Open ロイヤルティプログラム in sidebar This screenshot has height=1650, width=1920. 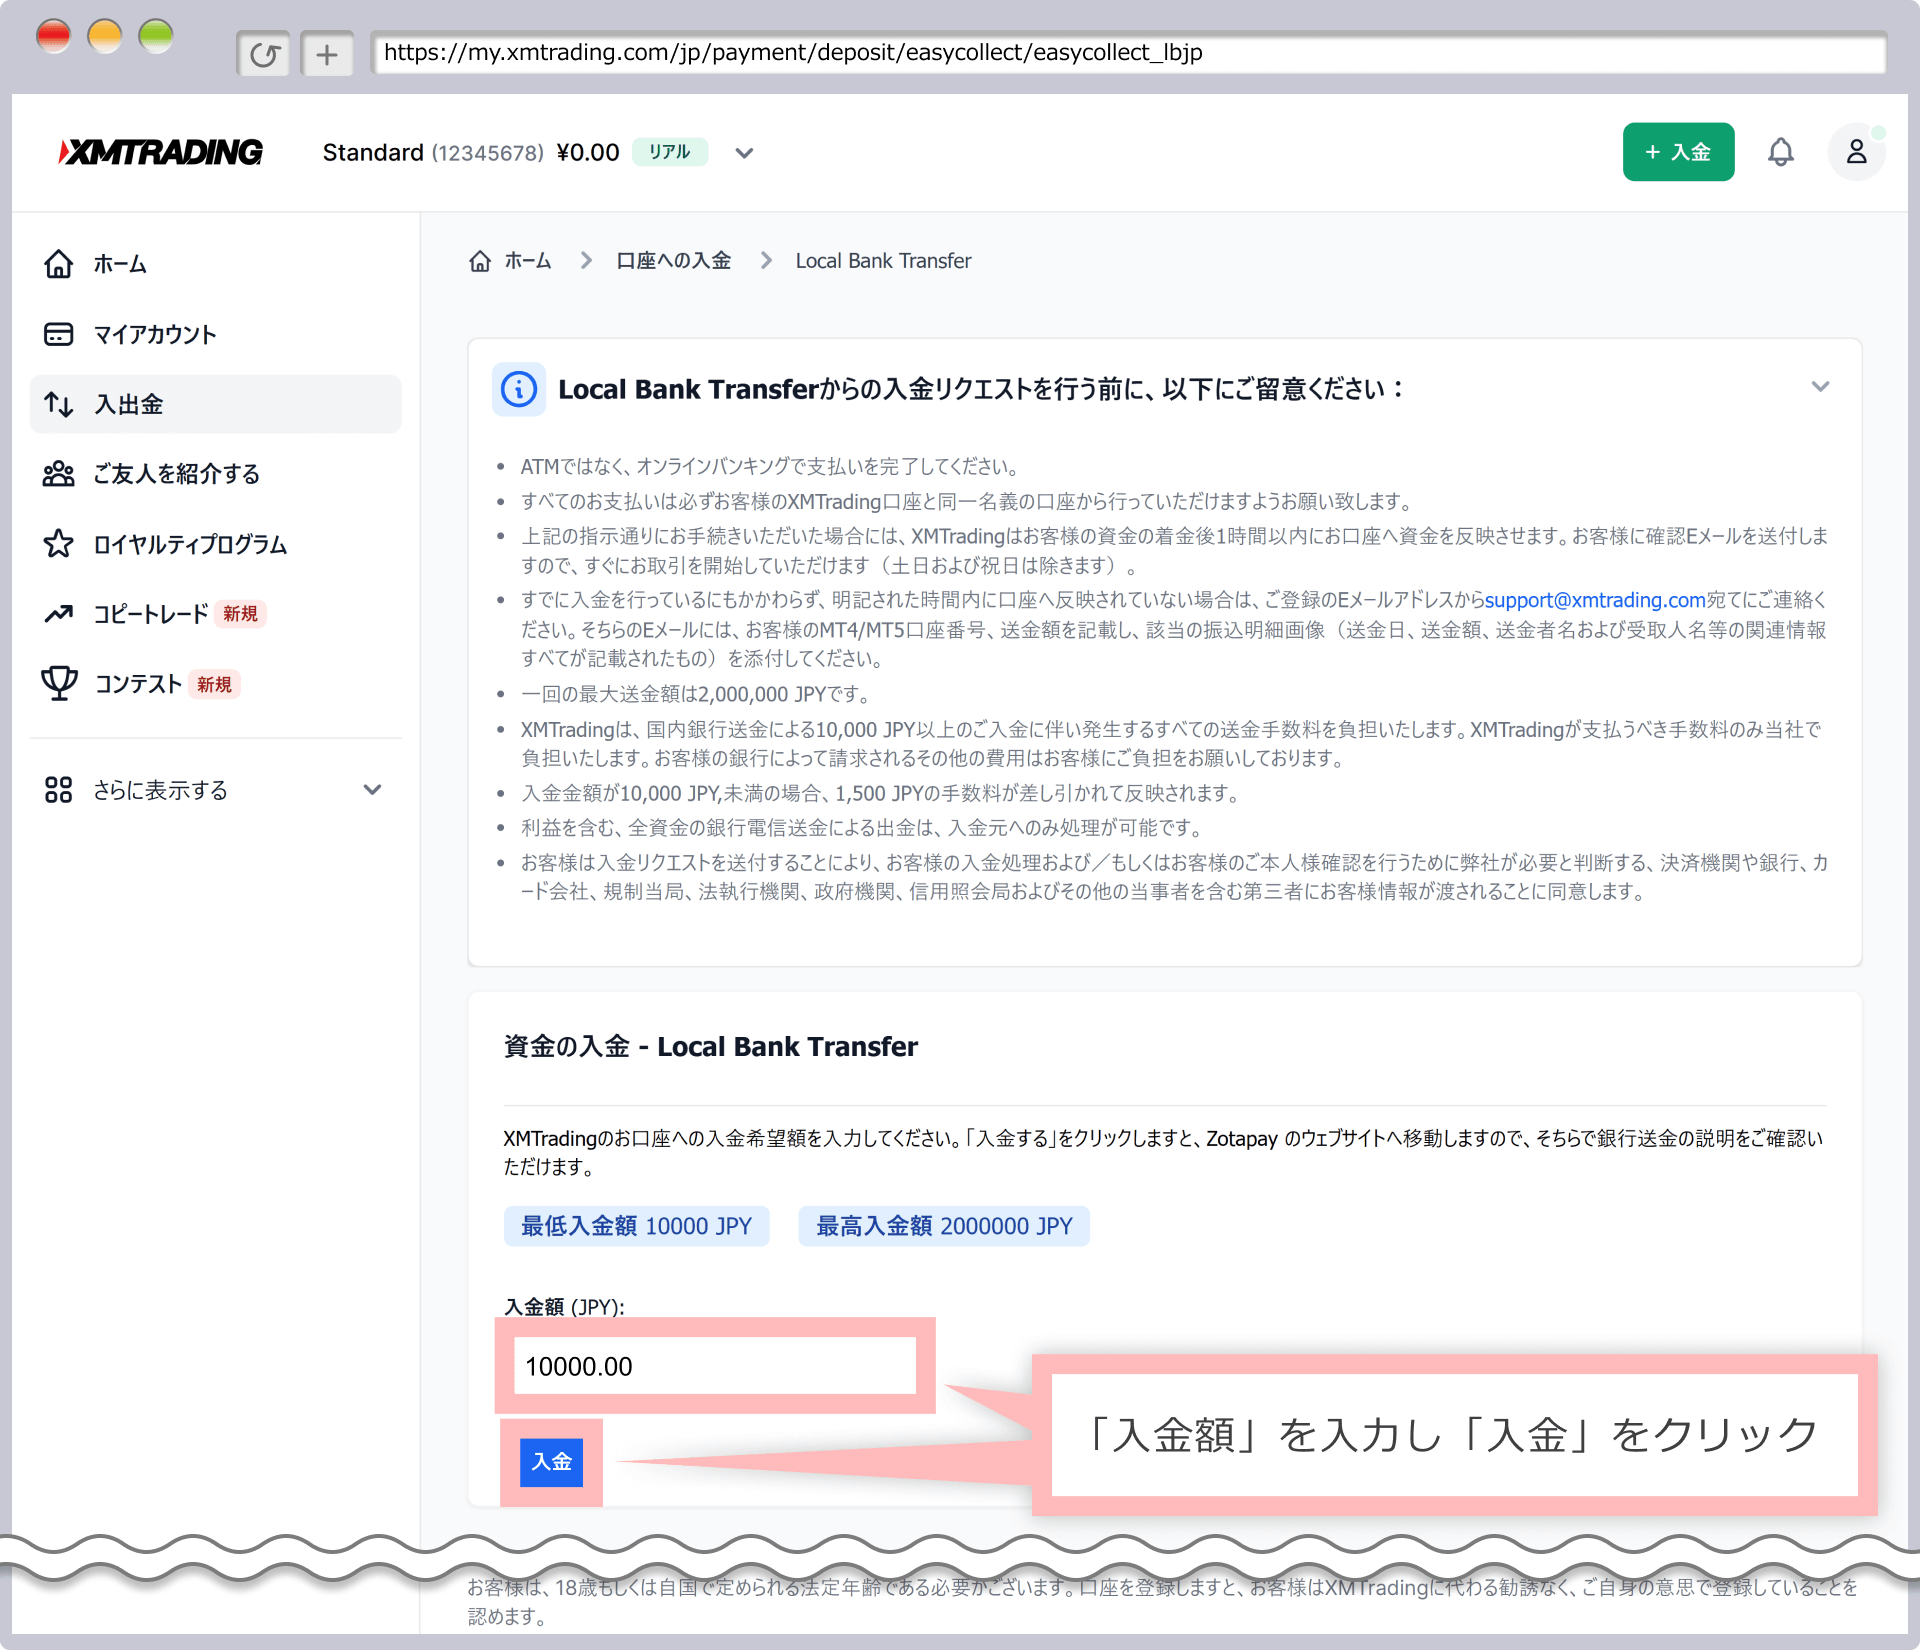coord(190,544)
